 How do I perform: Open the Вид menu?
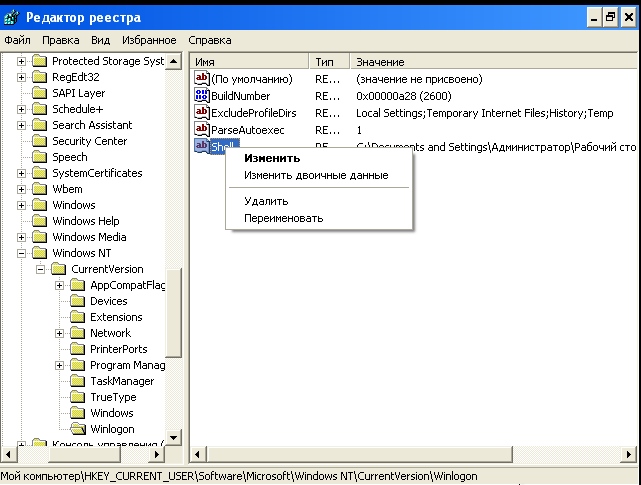(x=100, y=40)
